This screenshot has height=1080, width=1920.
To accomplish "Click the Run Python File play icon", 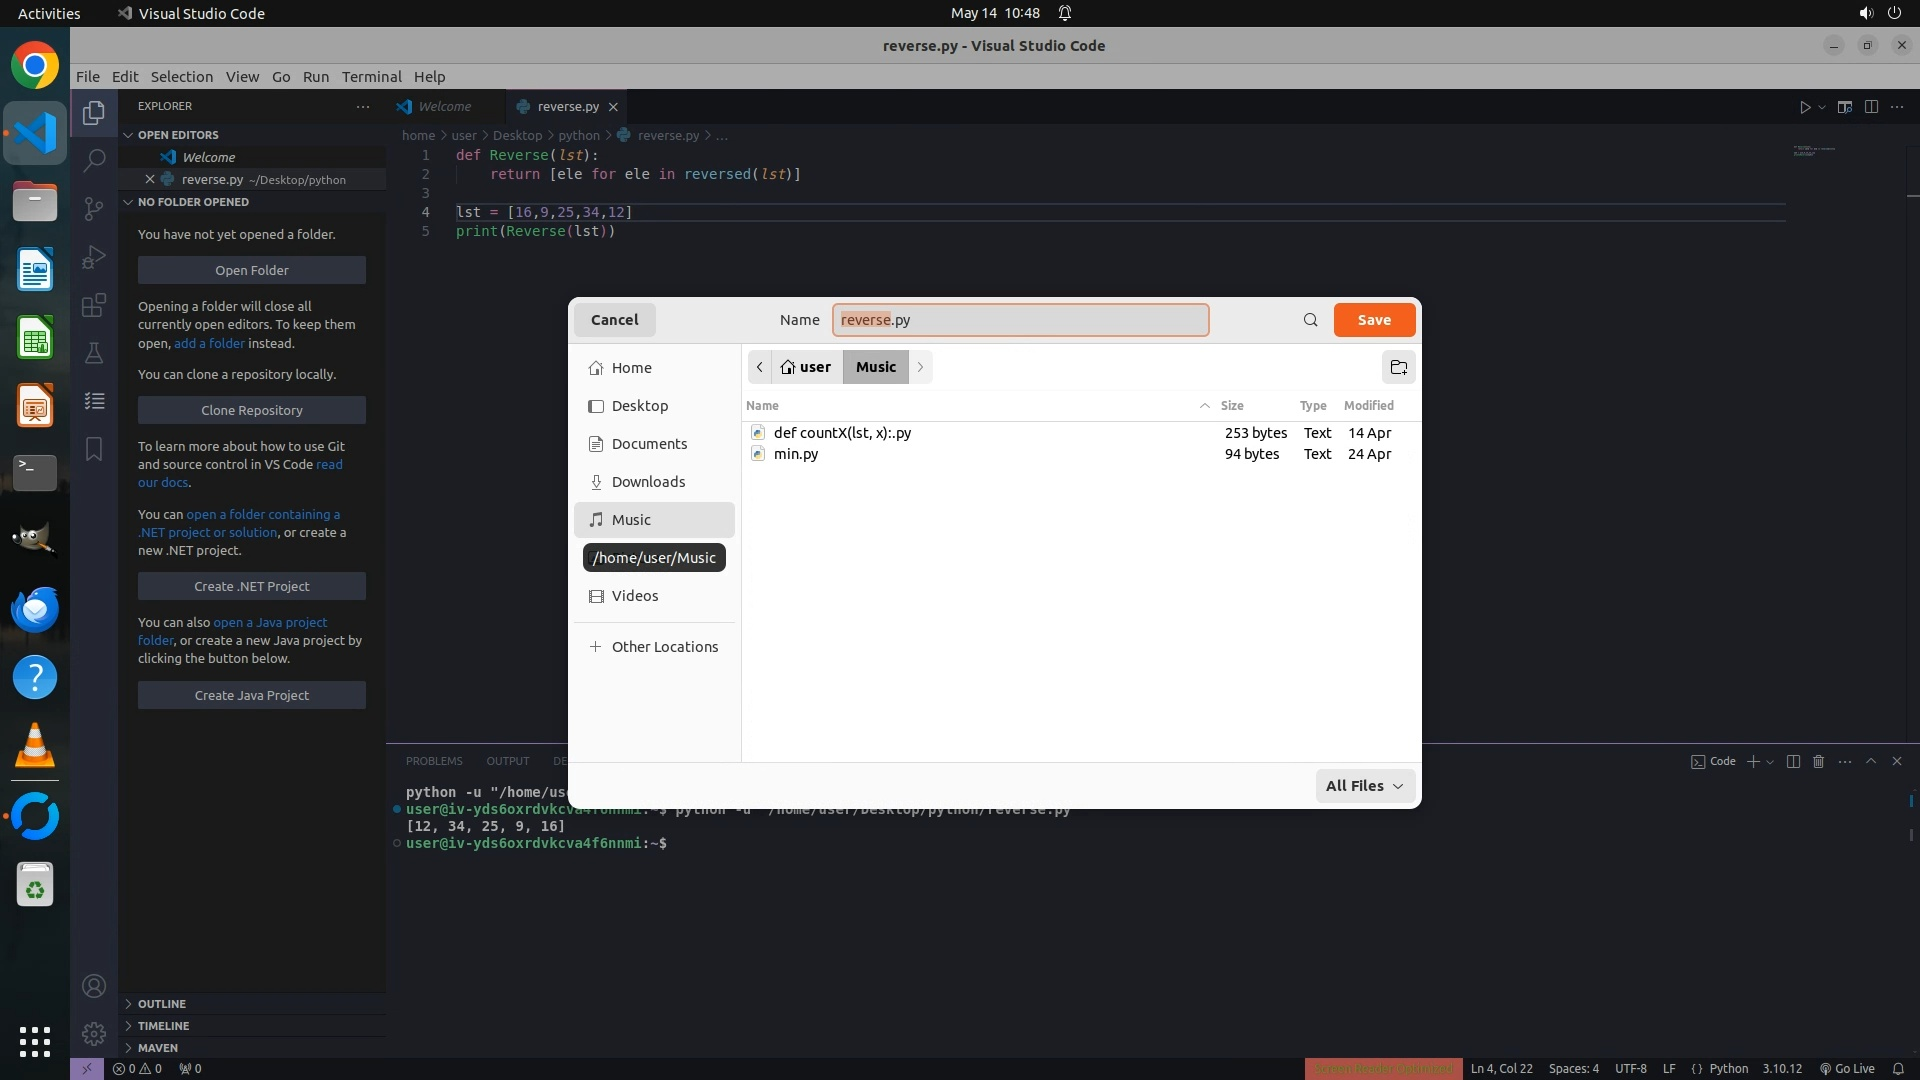I will [1804, 107].
